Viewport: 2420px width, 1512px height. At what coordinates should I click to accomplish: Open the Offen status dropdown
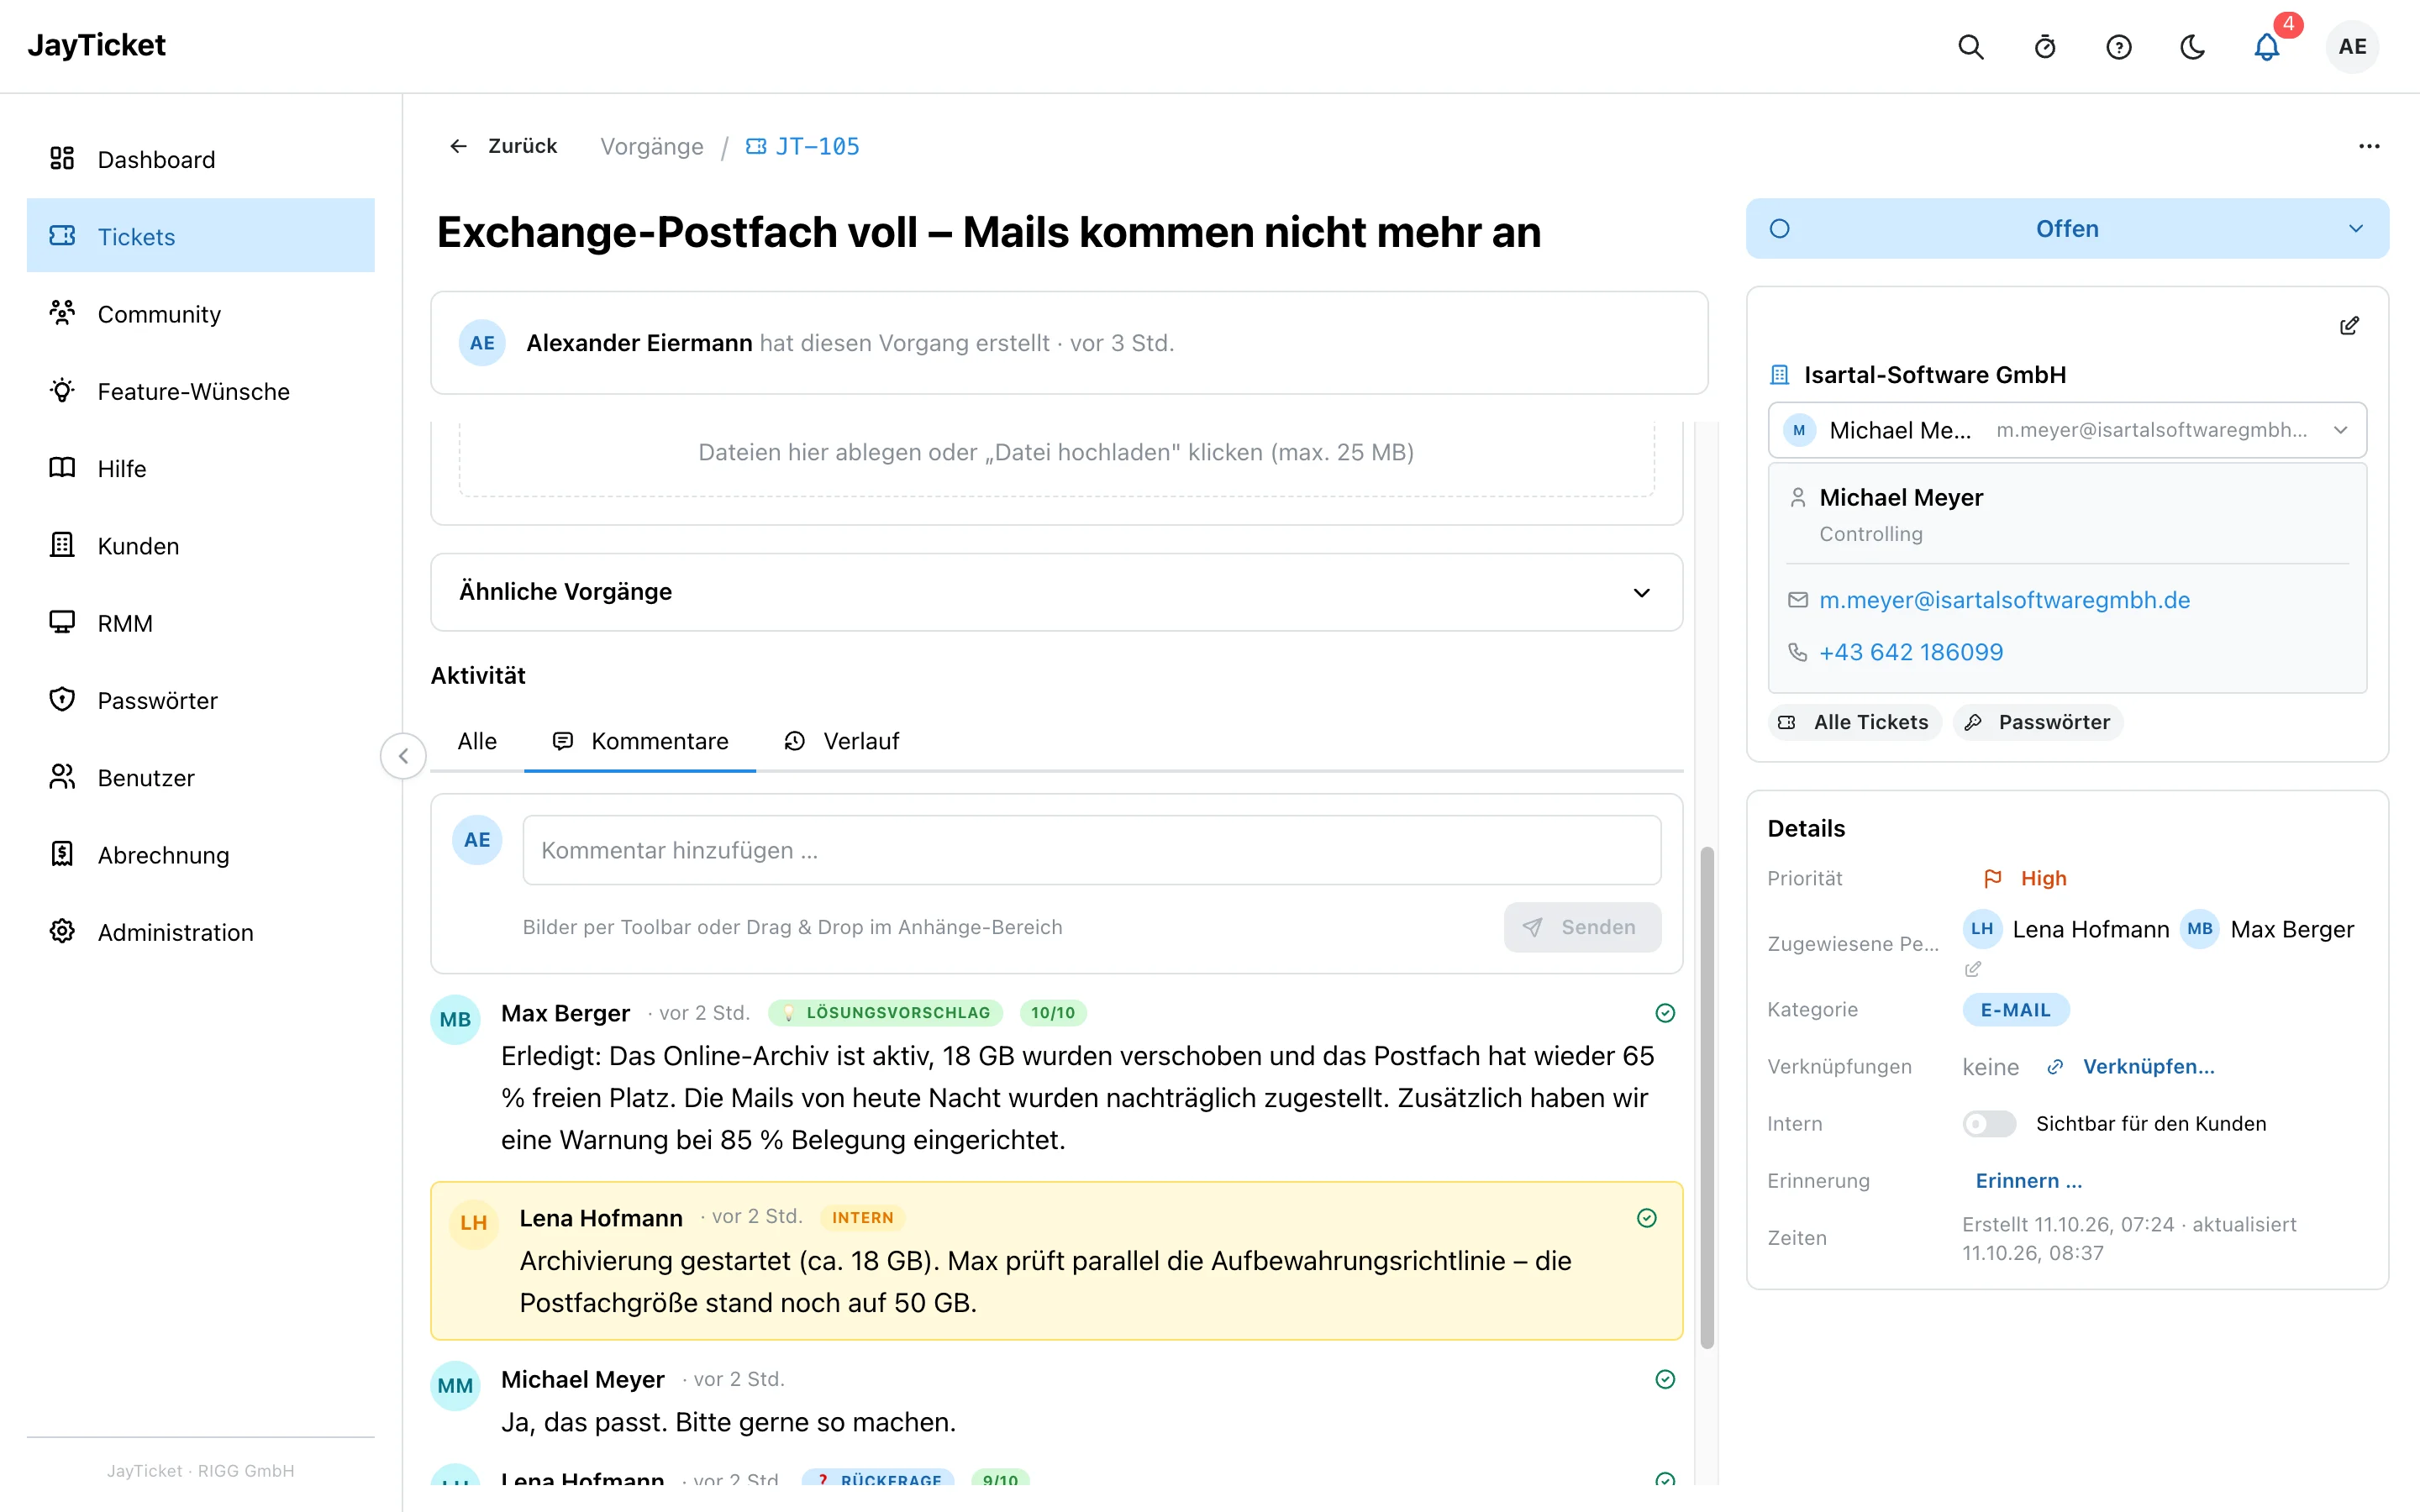[2067, 229]
